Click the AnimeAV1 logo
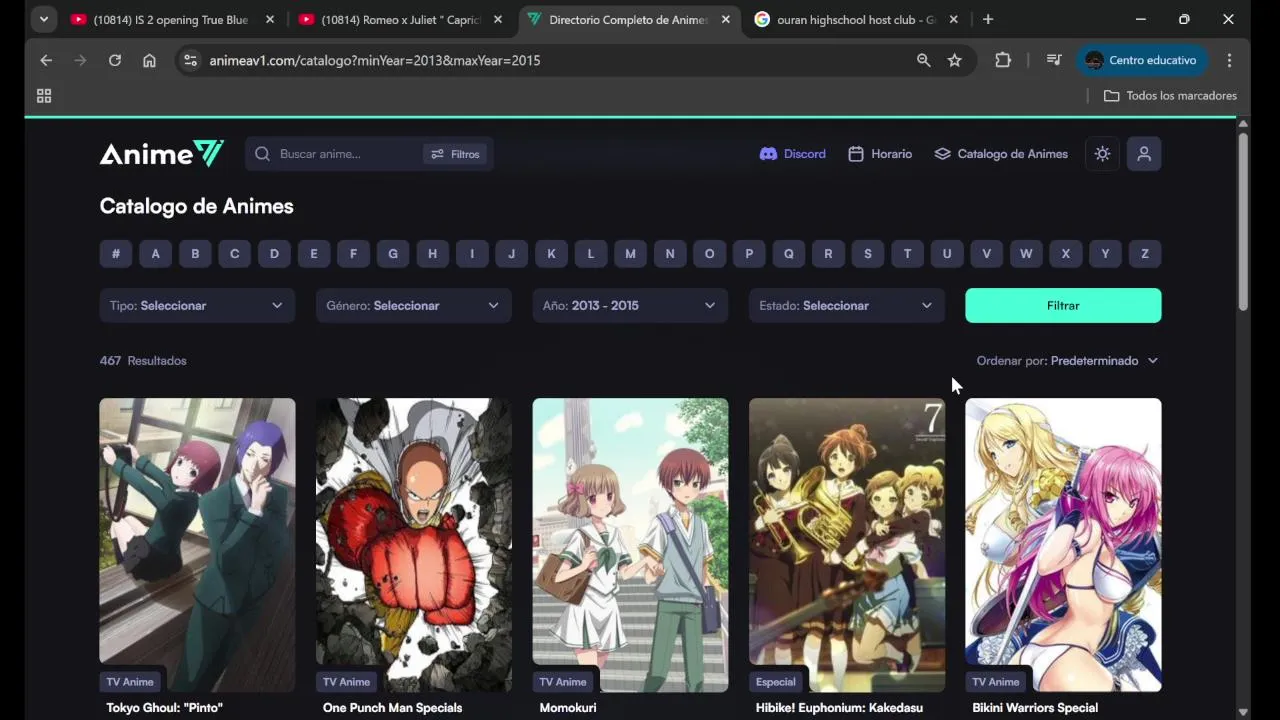 pos(162,154)
